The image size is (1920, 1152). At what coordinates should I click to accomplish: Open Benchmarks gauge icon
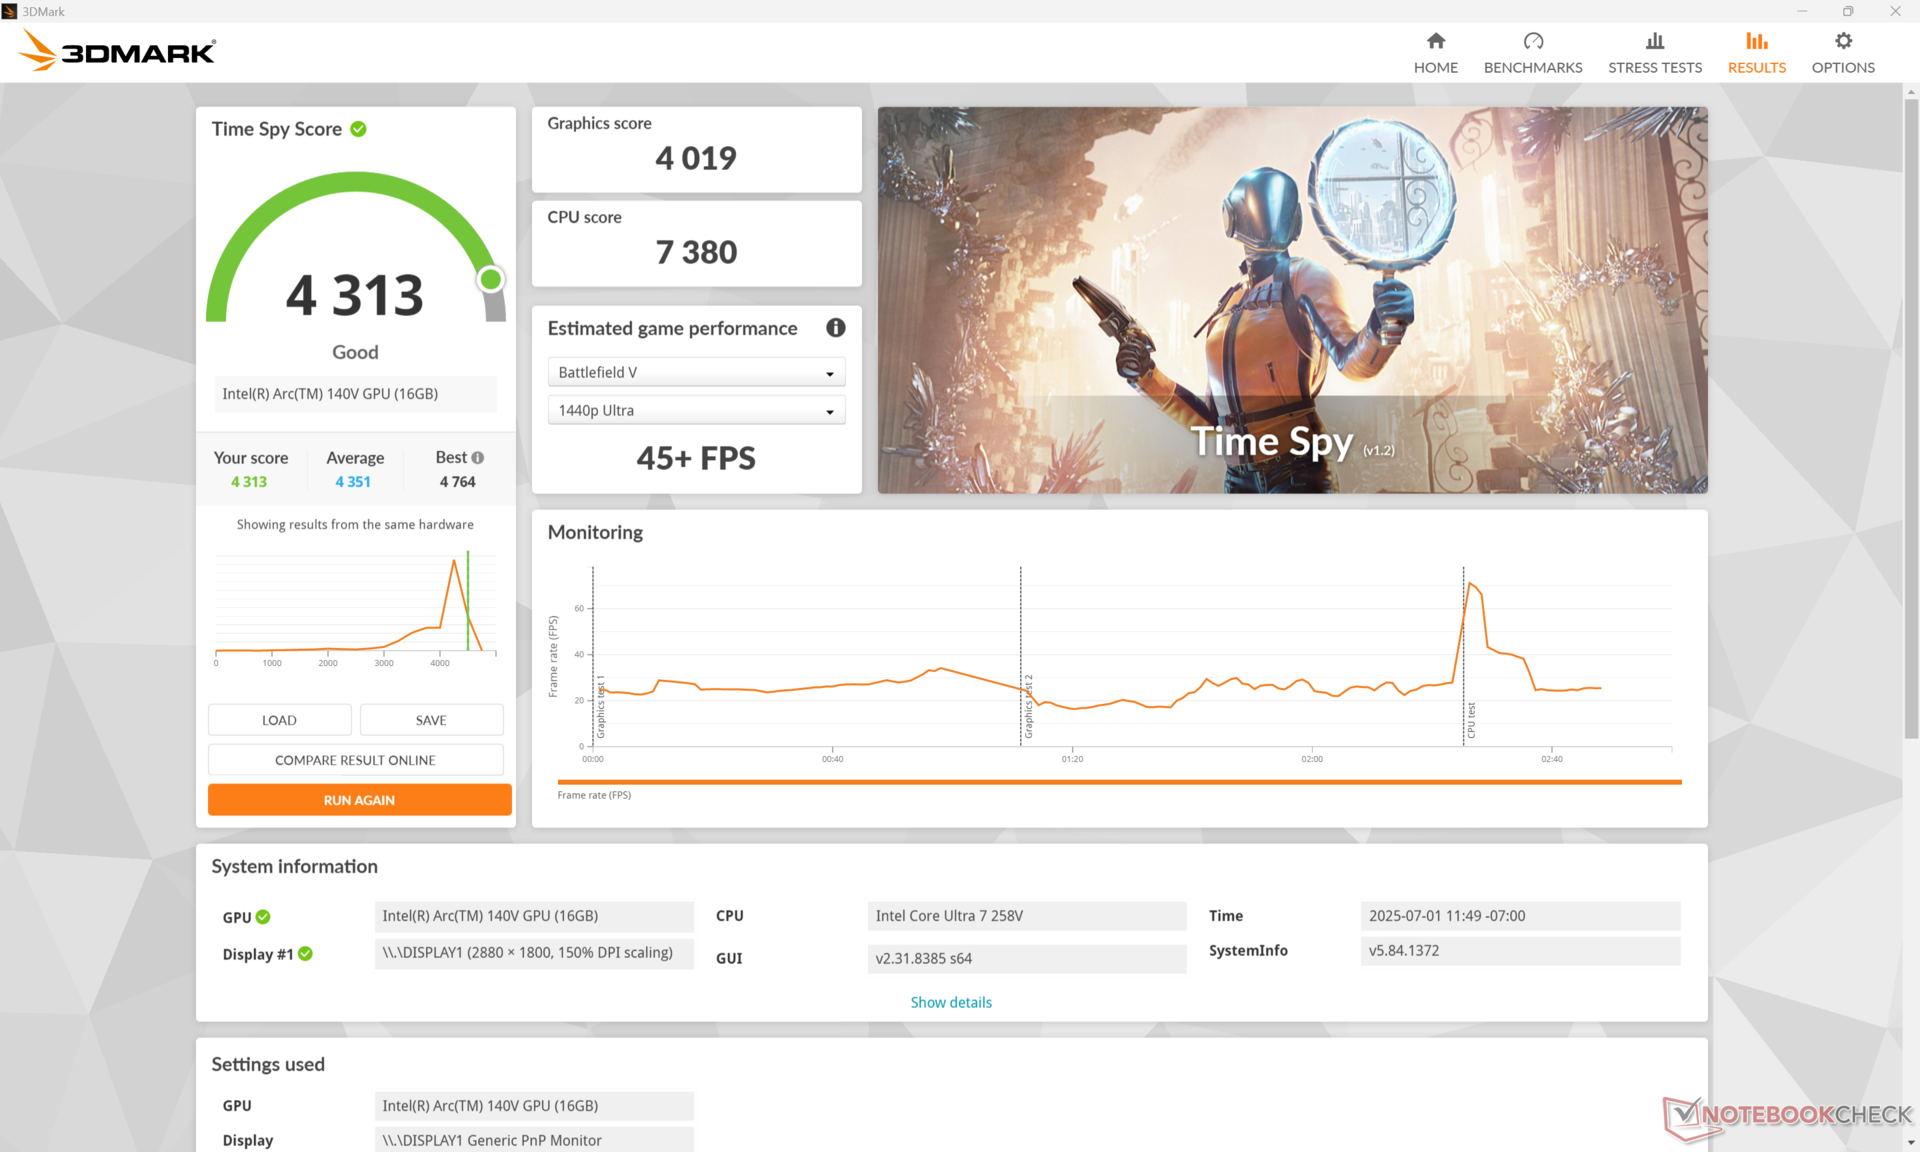[x=1532, y=41]
